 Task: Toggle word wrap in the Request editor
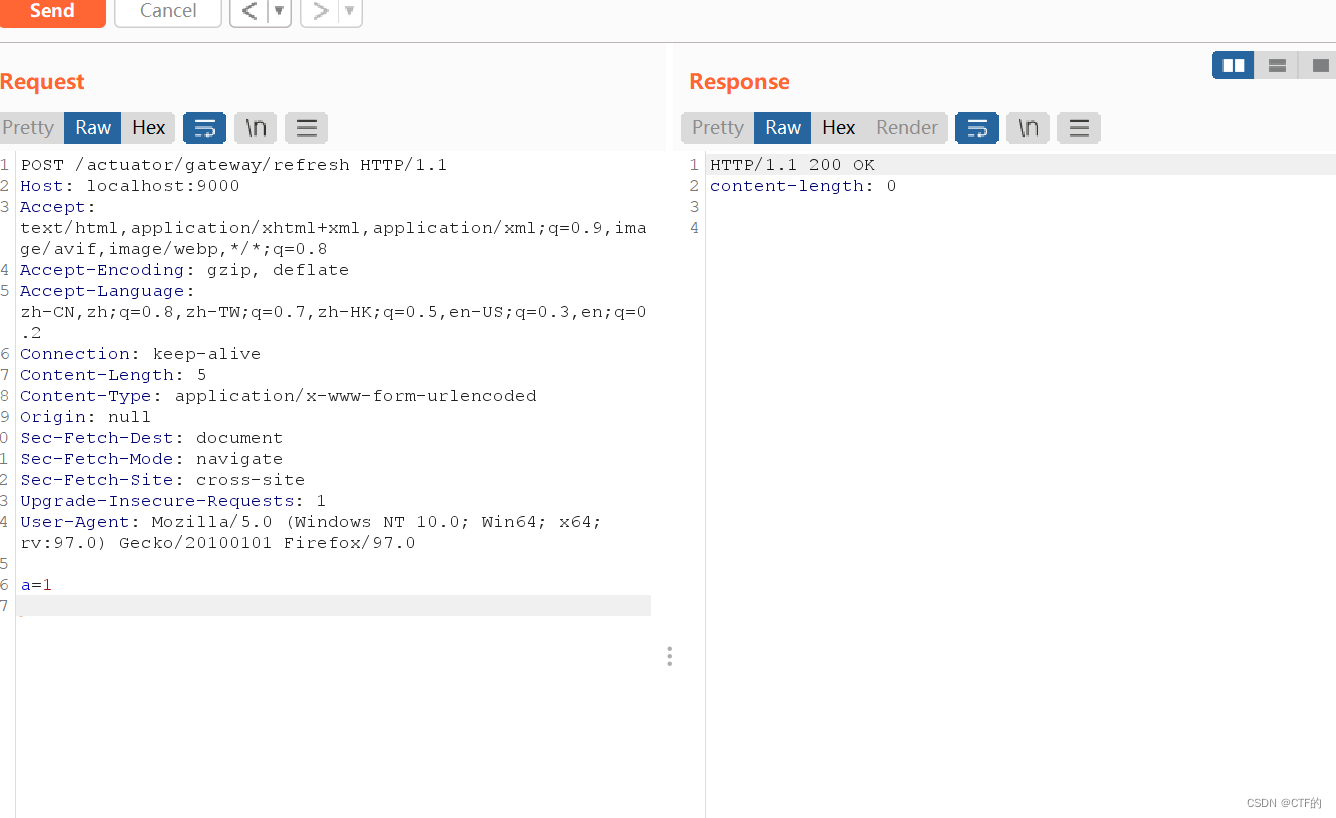tap(204, 127)
